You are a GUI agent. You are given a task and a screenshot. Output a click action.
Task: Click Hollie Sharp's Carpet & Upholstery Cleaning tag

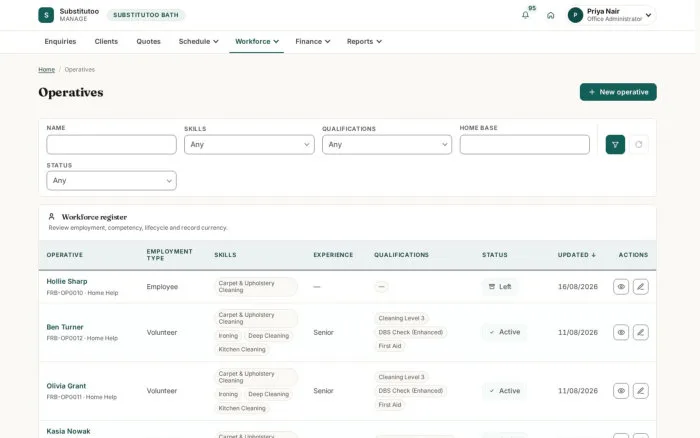click(256, 287)
